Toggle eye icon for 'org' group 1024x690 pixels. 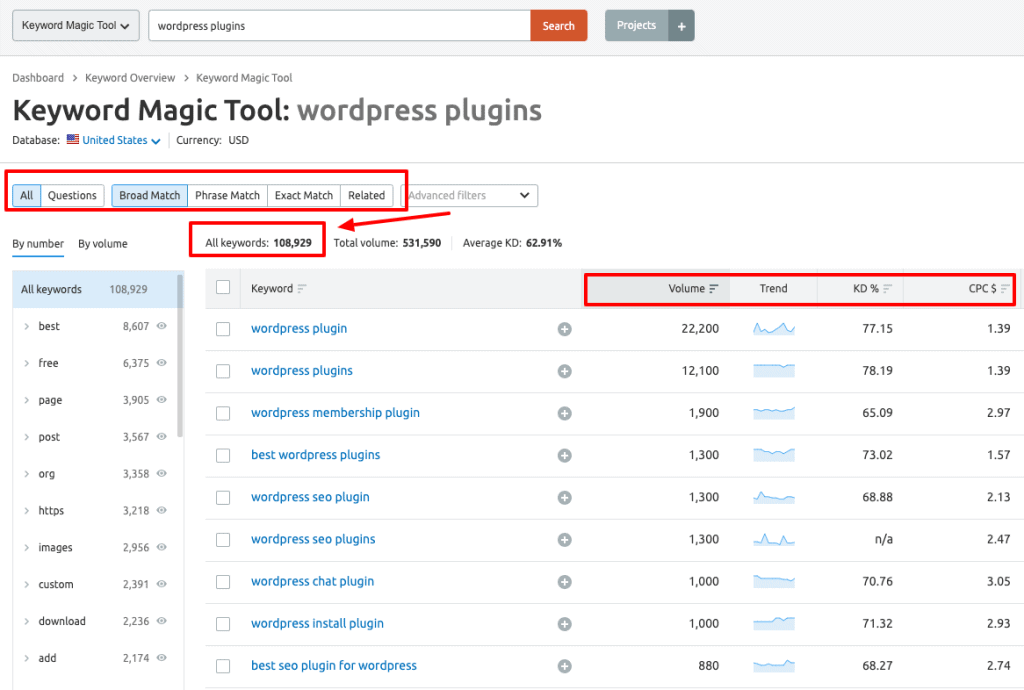click(x=161, y=473)
